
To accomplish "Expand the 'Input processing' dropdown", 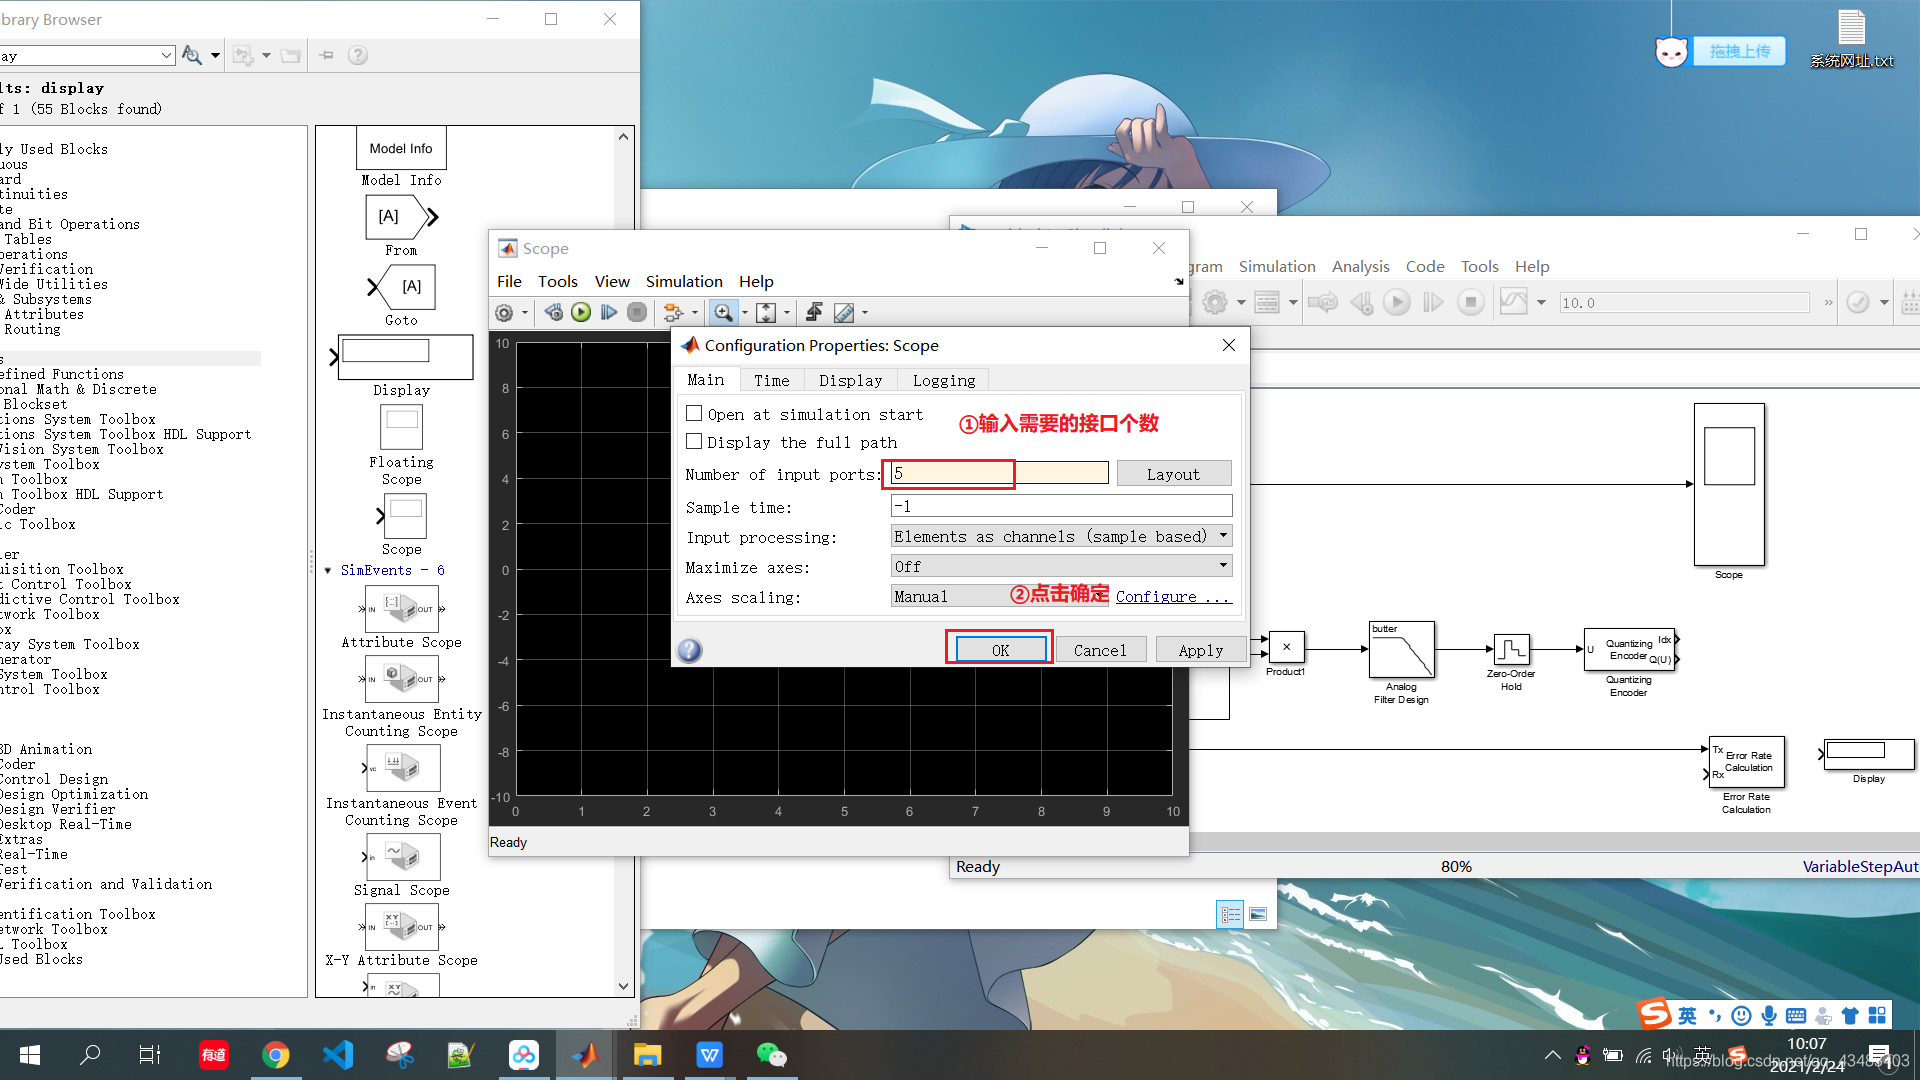I will tap(1222, 535).
